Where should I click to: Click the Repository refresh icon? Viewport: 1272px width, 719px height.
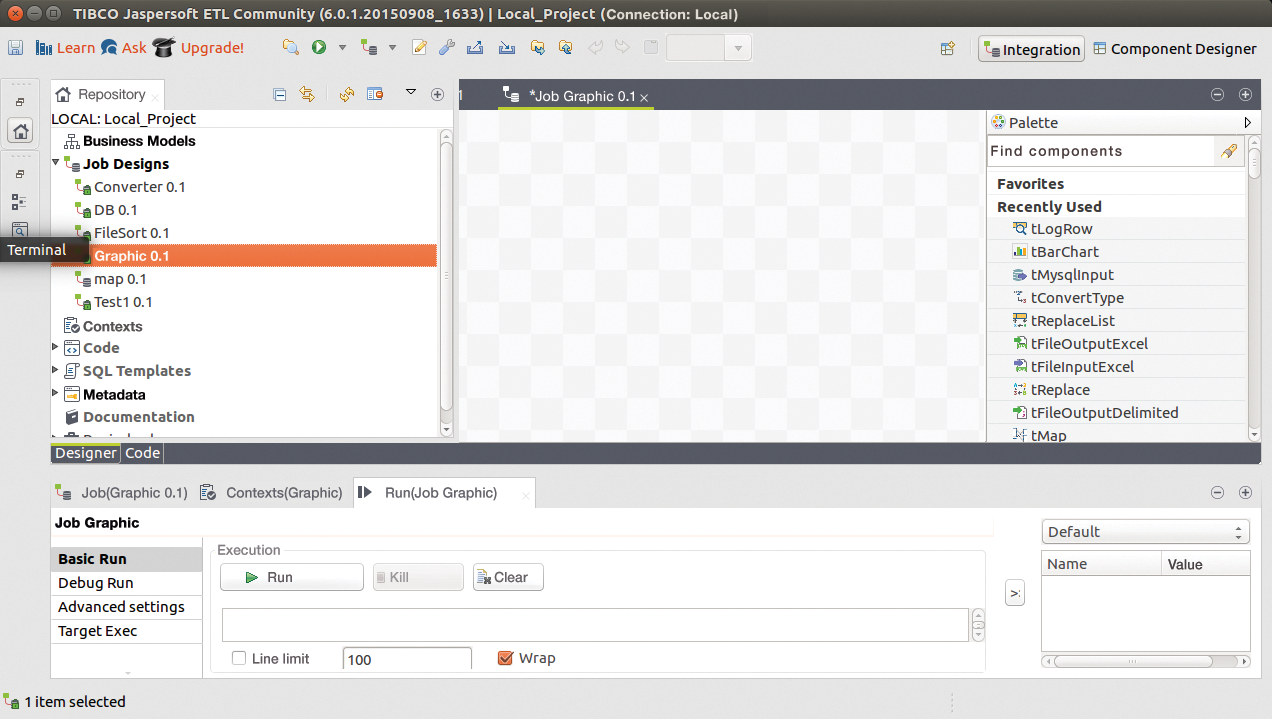[347, 94]
